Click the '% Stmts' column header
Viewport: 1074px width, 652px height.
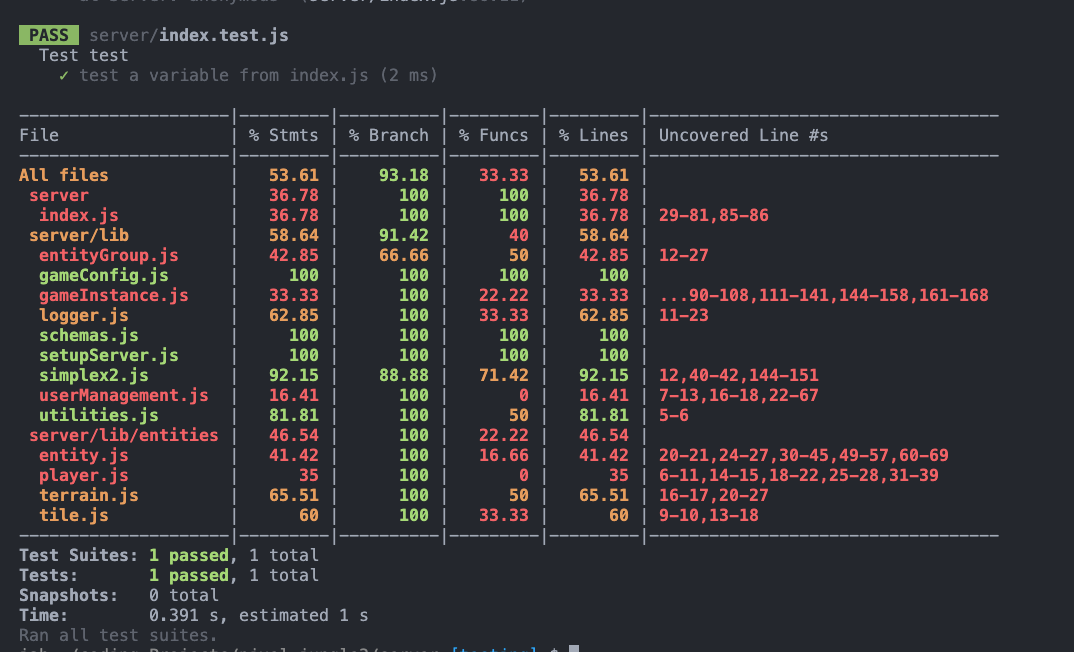coord(284,135)
